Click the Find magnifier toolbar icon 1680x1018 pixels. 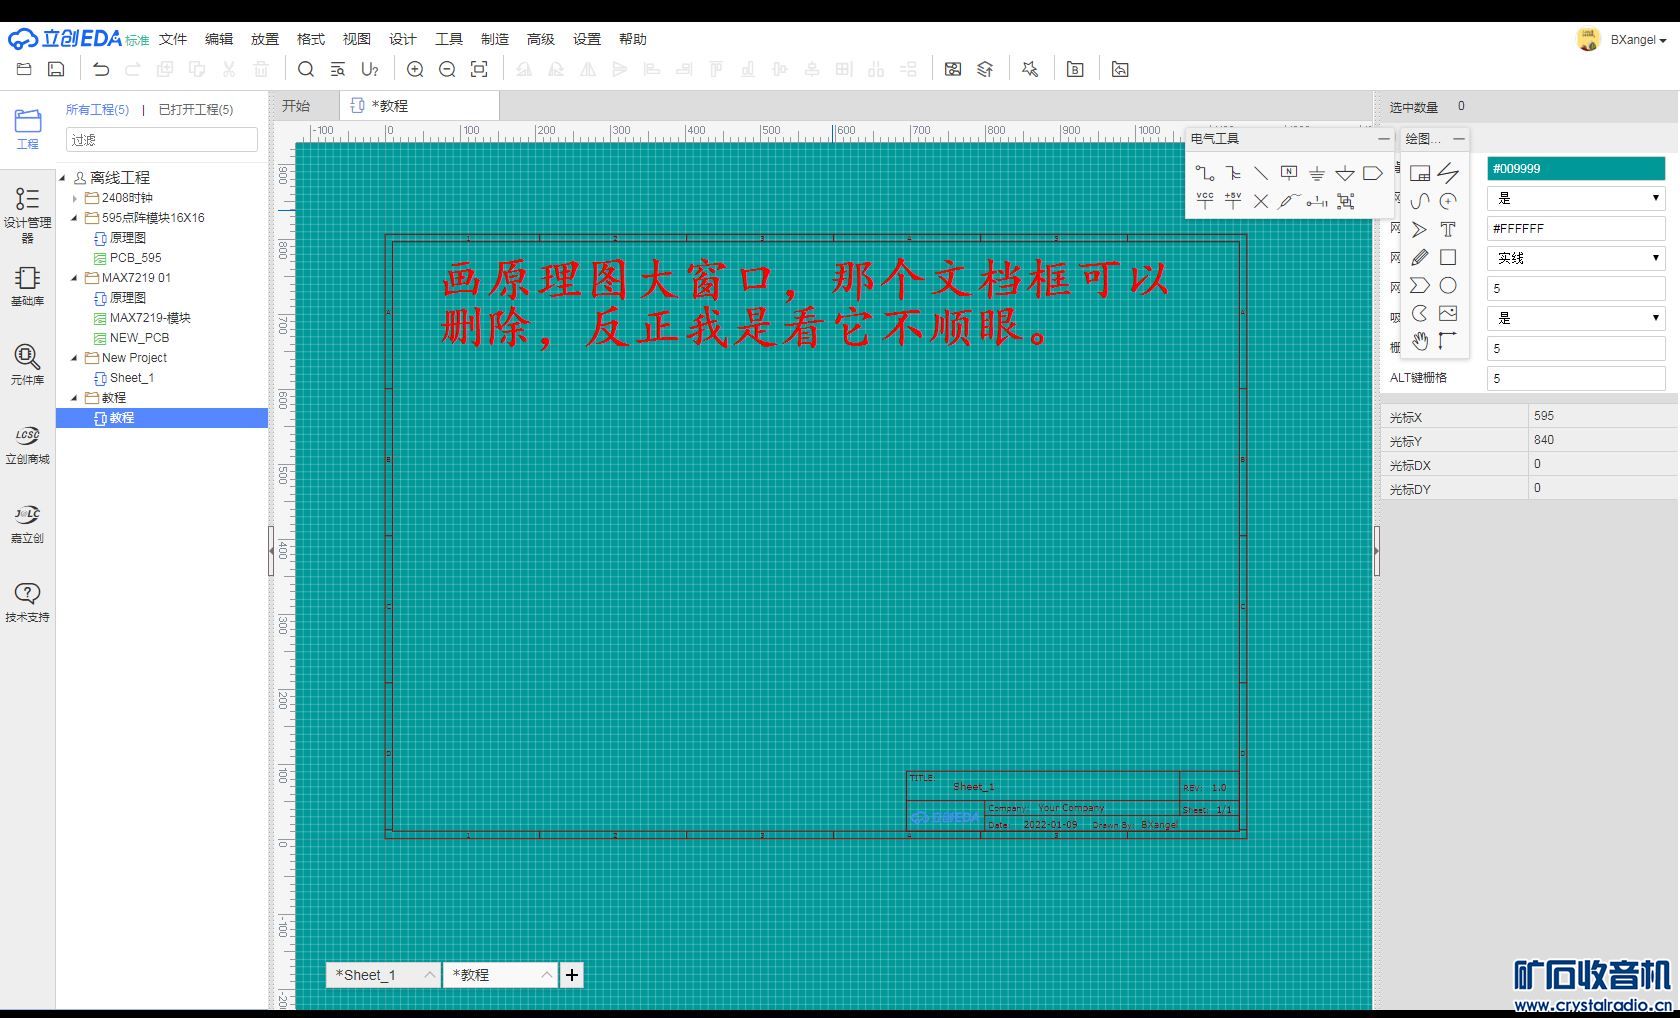pyautogui.click(x=306, y=69)
